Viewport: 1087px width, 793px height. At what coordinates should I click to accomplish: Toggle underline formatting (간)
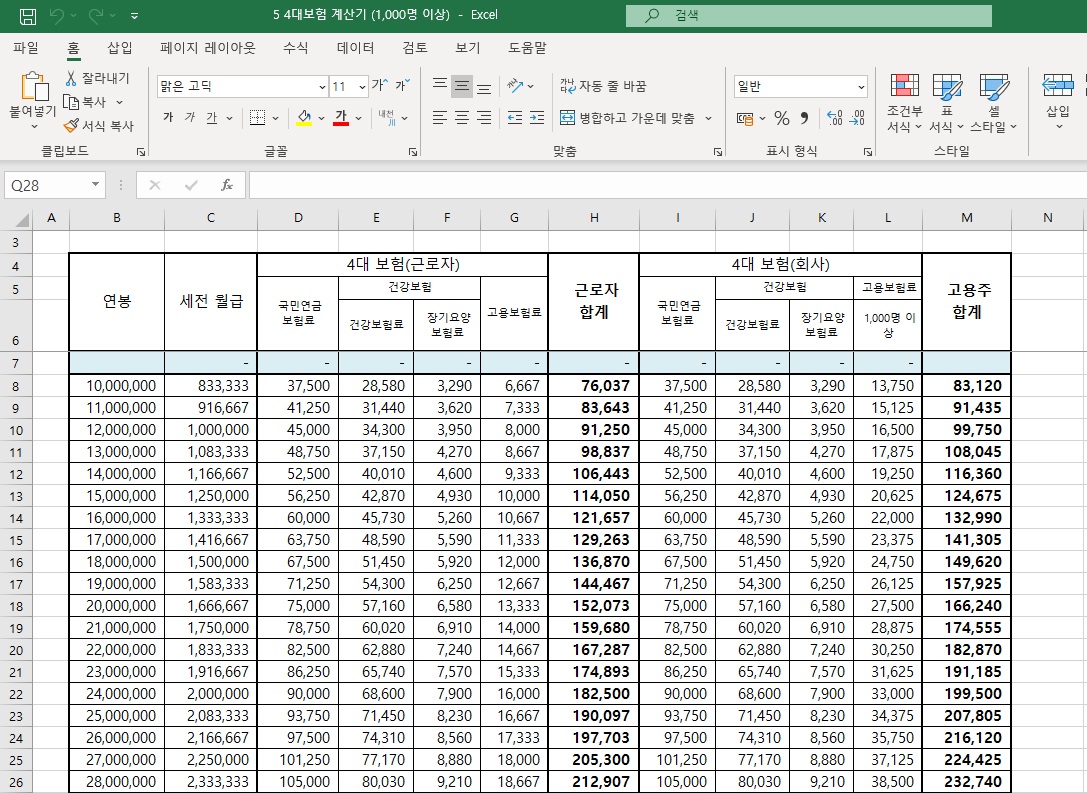click(211, 118)
